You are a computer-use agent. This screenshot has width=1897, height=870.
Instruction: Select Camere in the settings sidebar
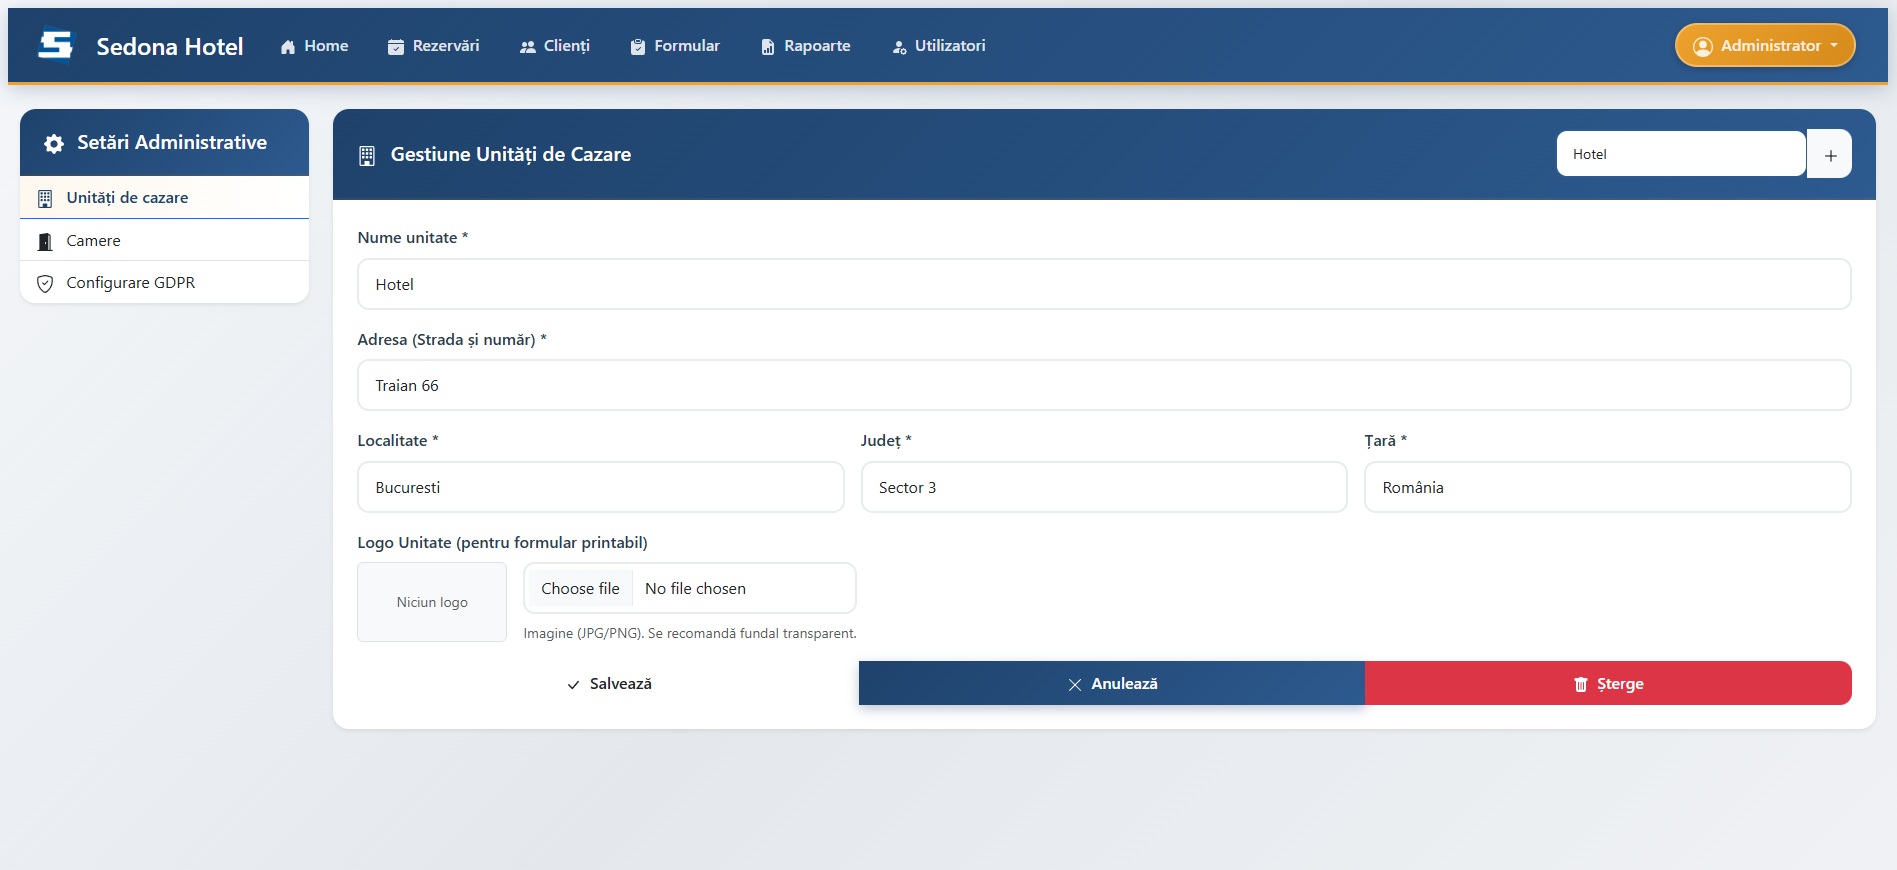click(x=93, y=241)
